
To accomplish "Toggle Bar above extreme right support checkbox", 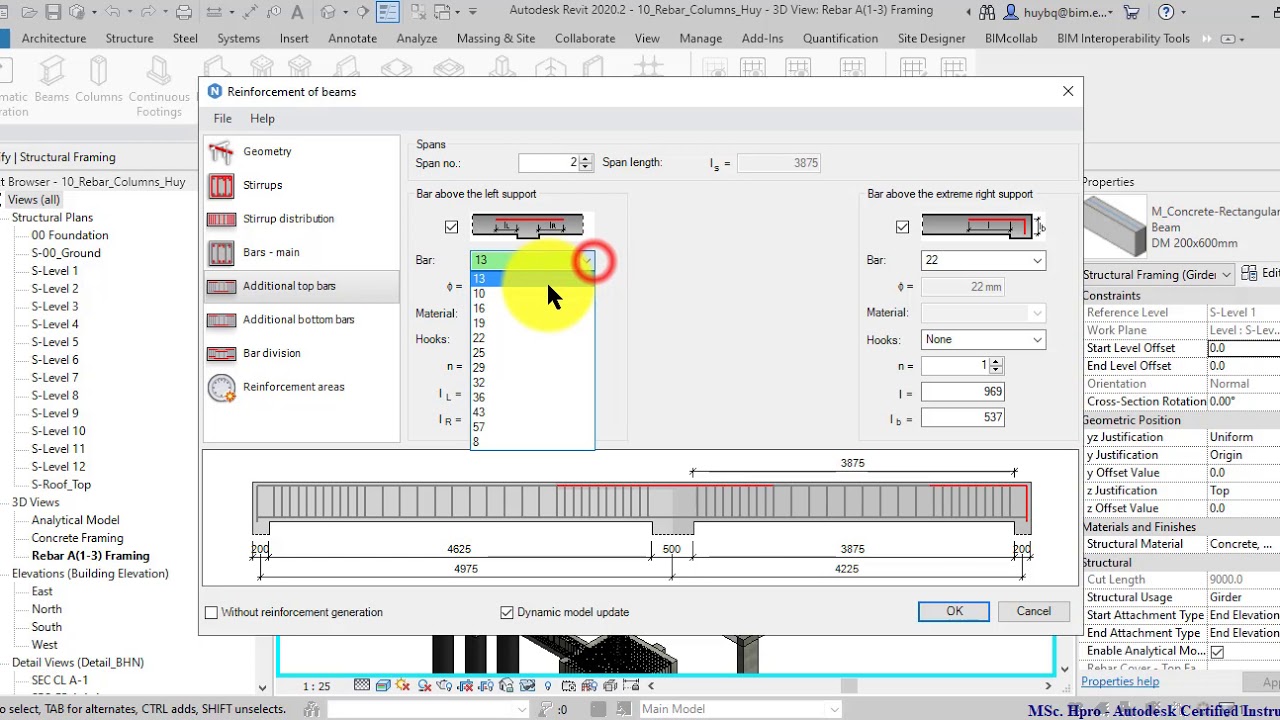I will tap(902, 227).
